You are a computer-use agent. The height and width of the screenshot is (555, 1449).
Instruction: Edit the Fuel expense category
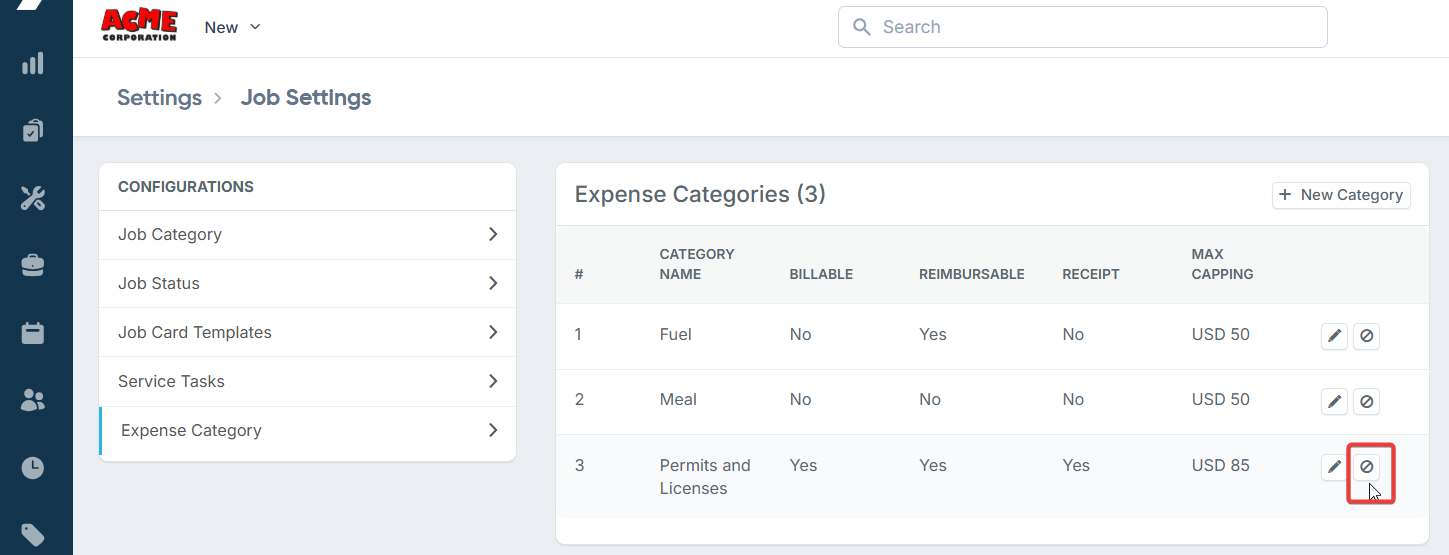1334,336
